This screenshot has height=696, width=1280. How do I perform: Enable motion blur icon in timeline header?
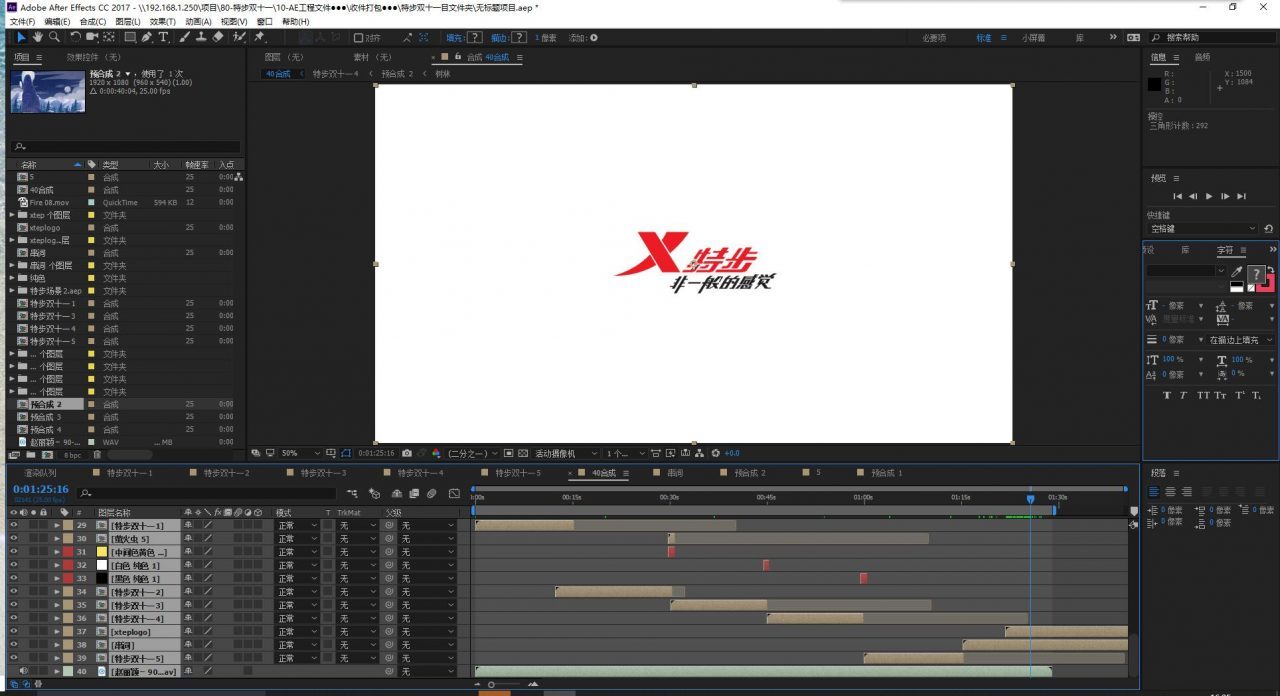tap(431, 493)
